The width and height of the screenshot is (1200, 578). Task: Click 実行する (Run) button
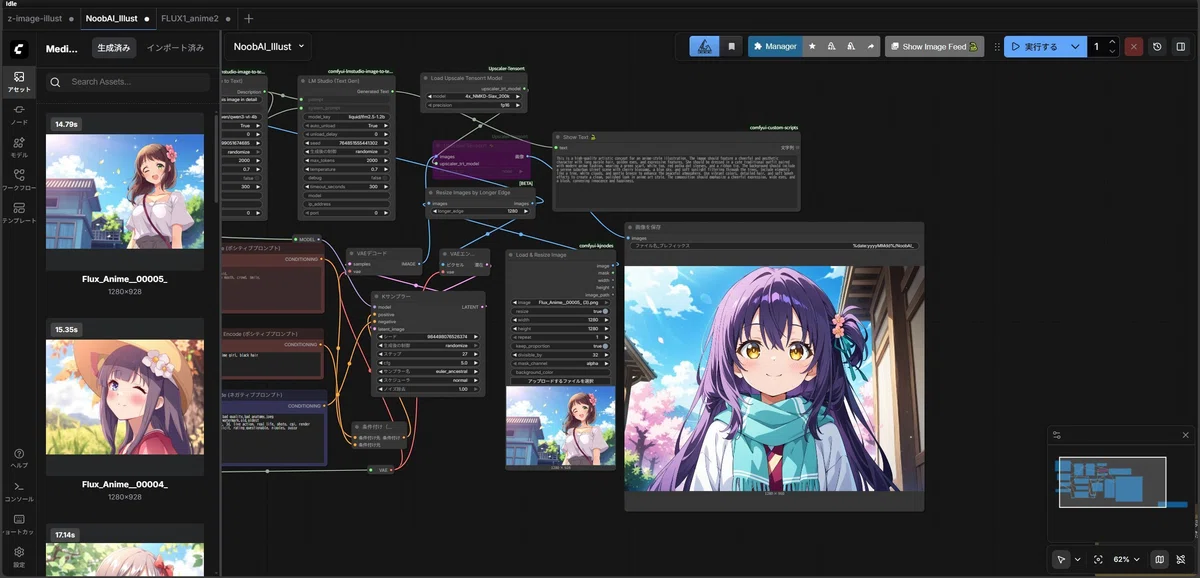[x=1034, y=46]
